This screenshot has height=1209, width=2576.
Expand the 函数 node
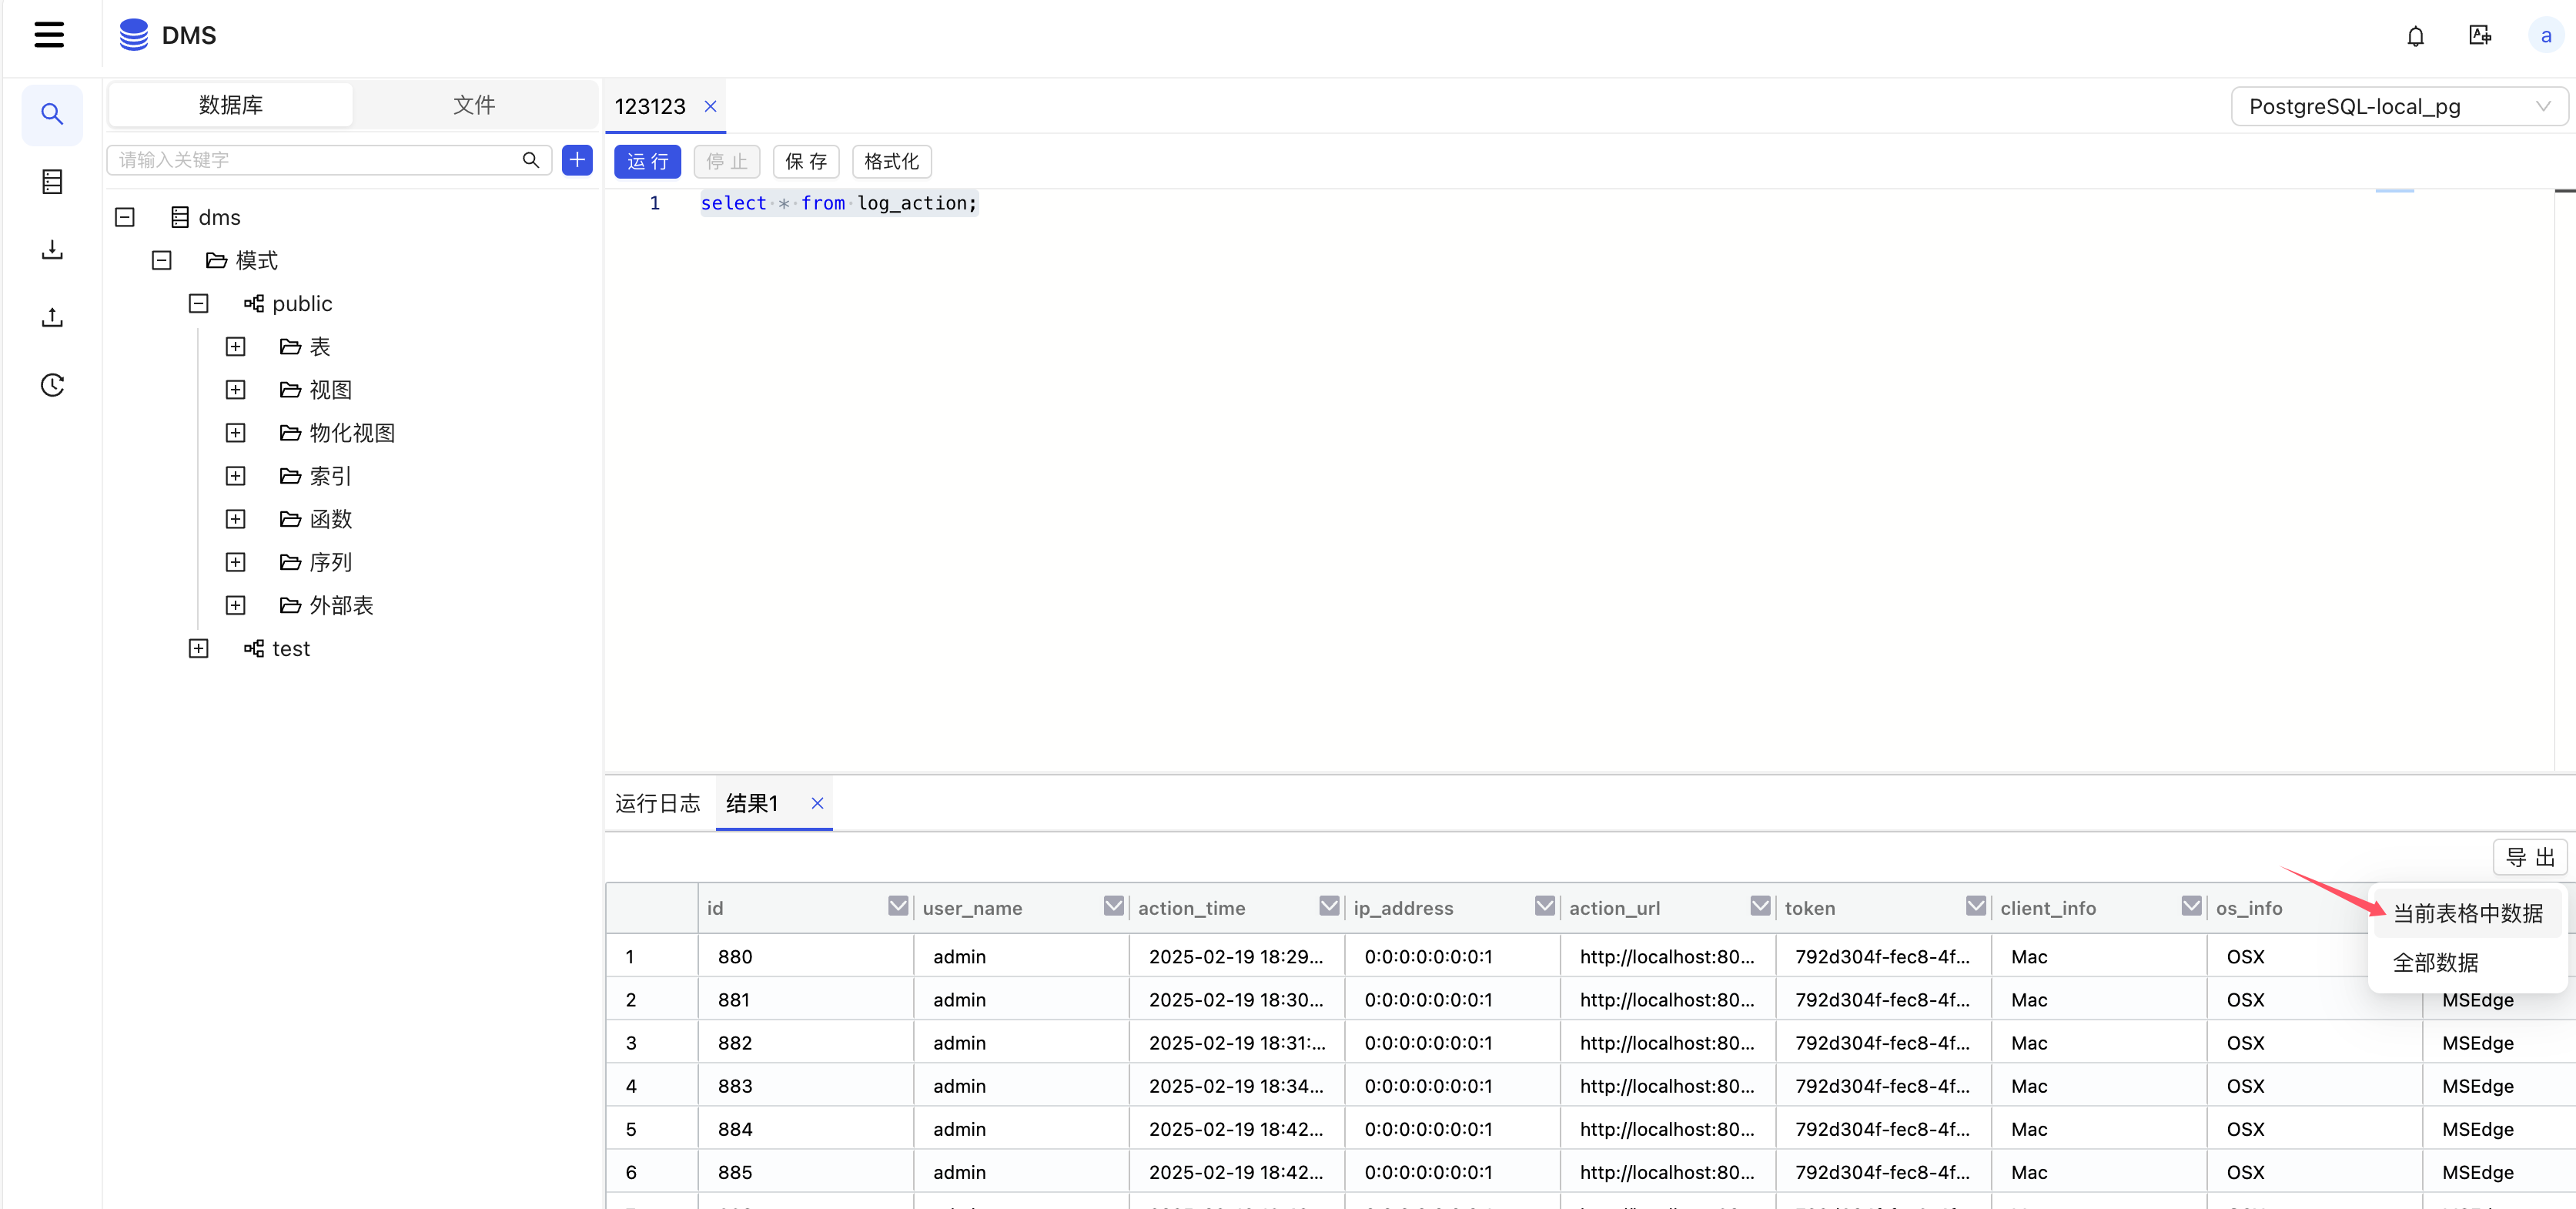(x=236, y=518)
